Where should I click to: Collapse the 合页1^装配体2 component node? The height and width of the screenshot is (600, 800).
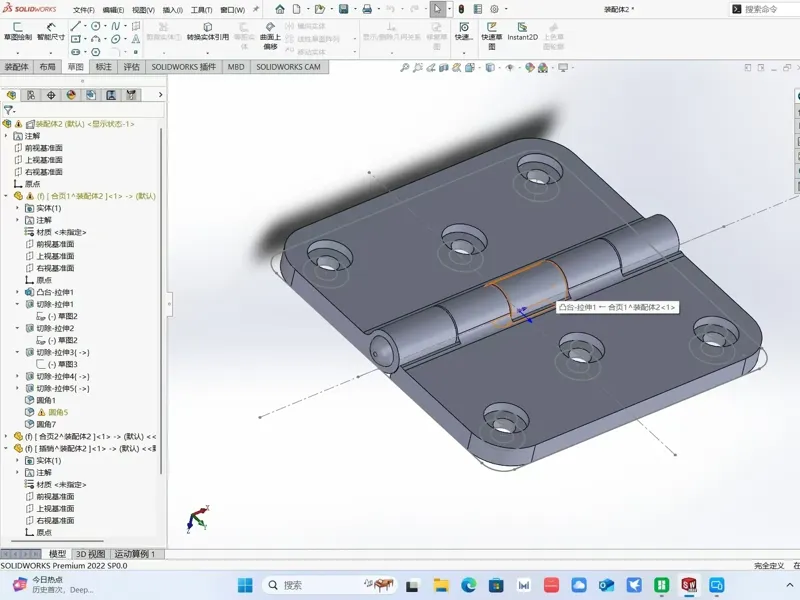point(6,196)
